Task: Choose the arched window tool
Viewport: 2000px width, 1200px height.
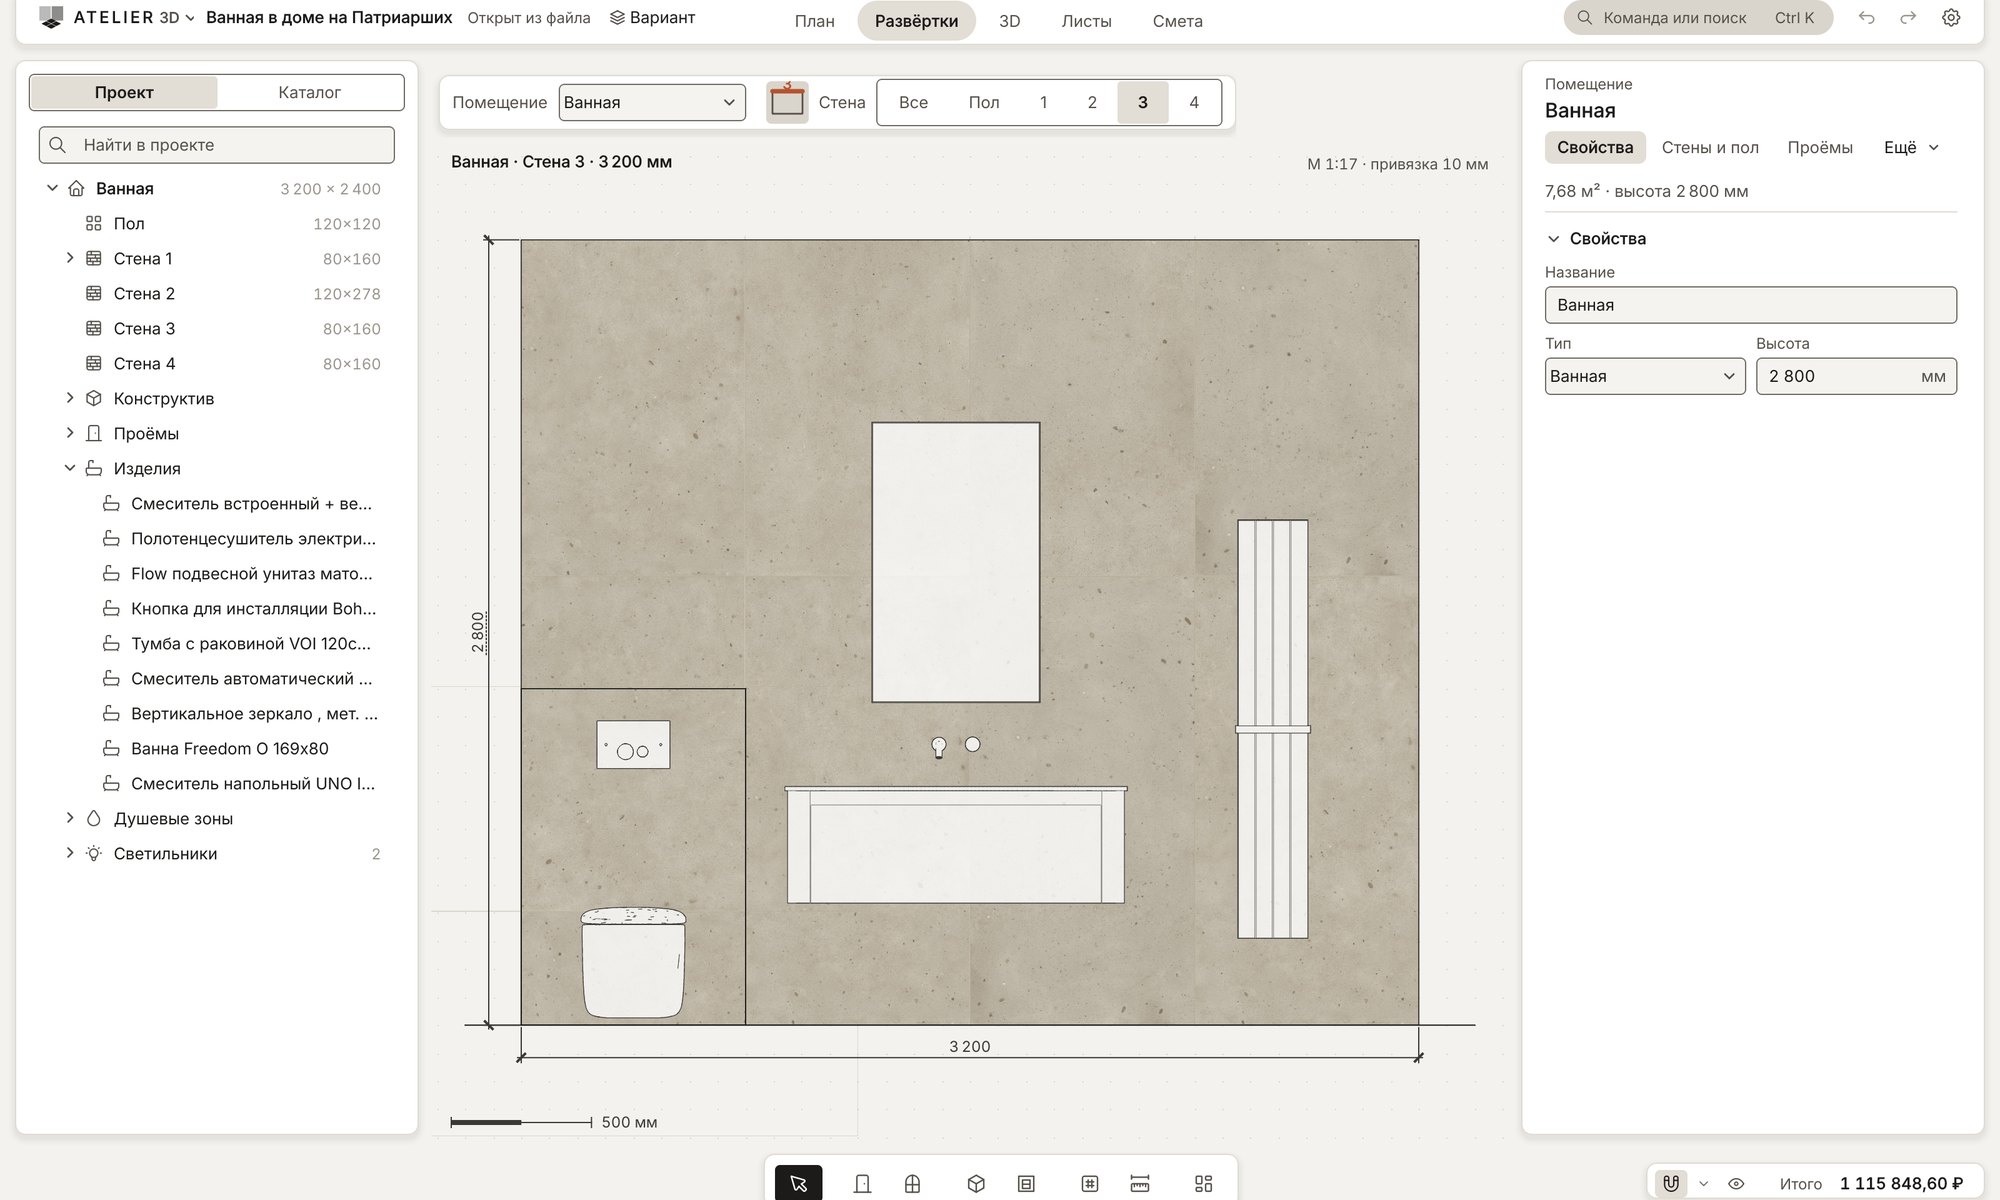Action: (912, 1183)
